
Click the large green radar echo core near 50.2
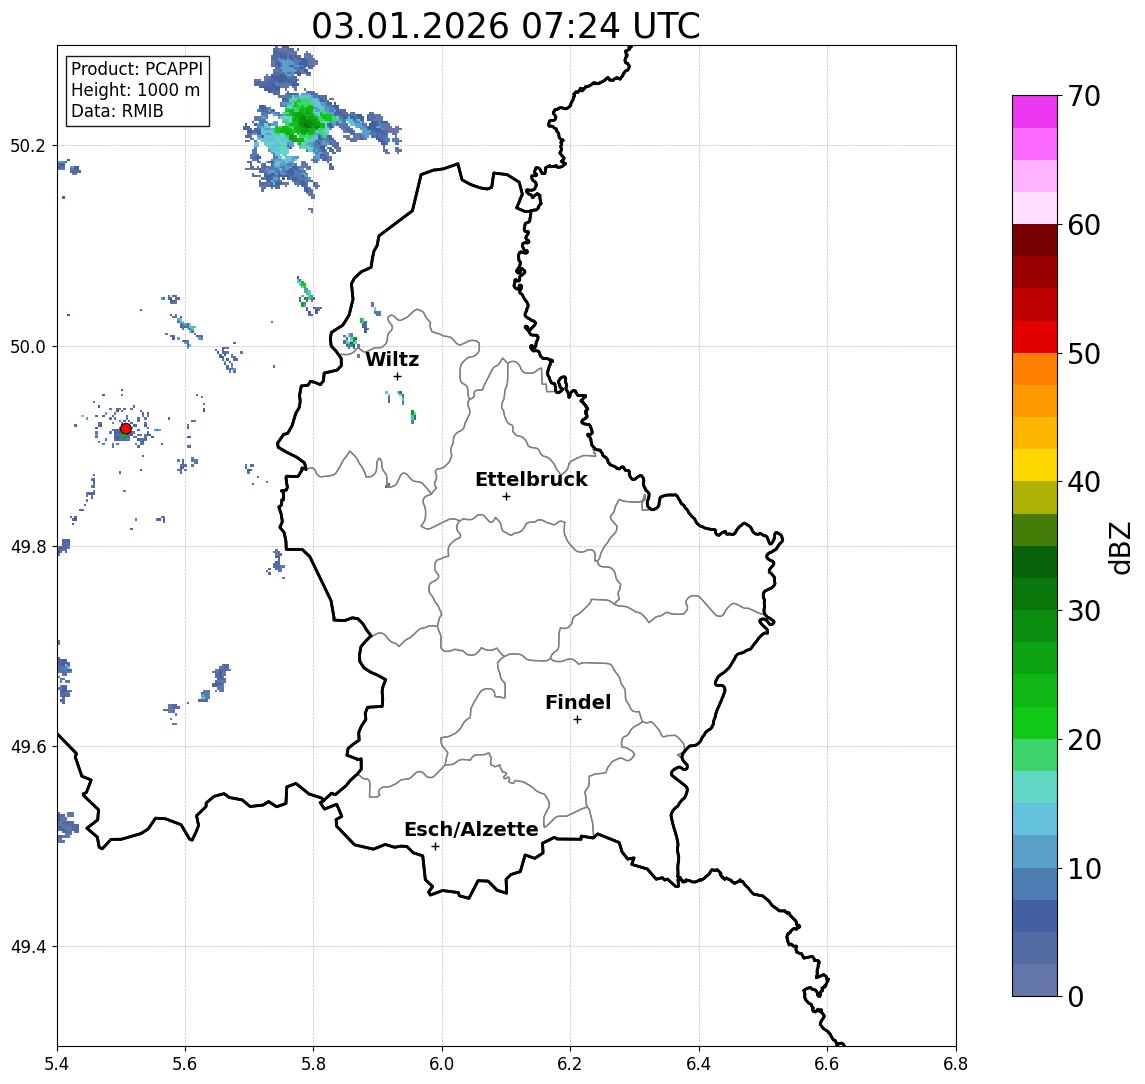[x=305, y=119]
